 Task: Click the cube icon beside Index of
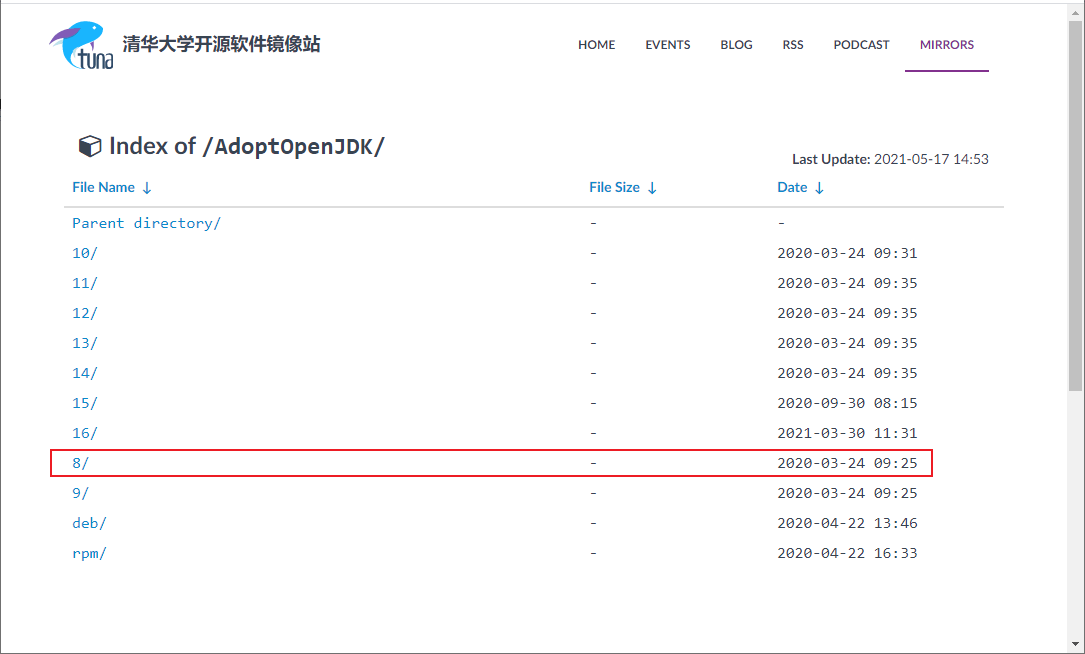(x=89, y=147)
